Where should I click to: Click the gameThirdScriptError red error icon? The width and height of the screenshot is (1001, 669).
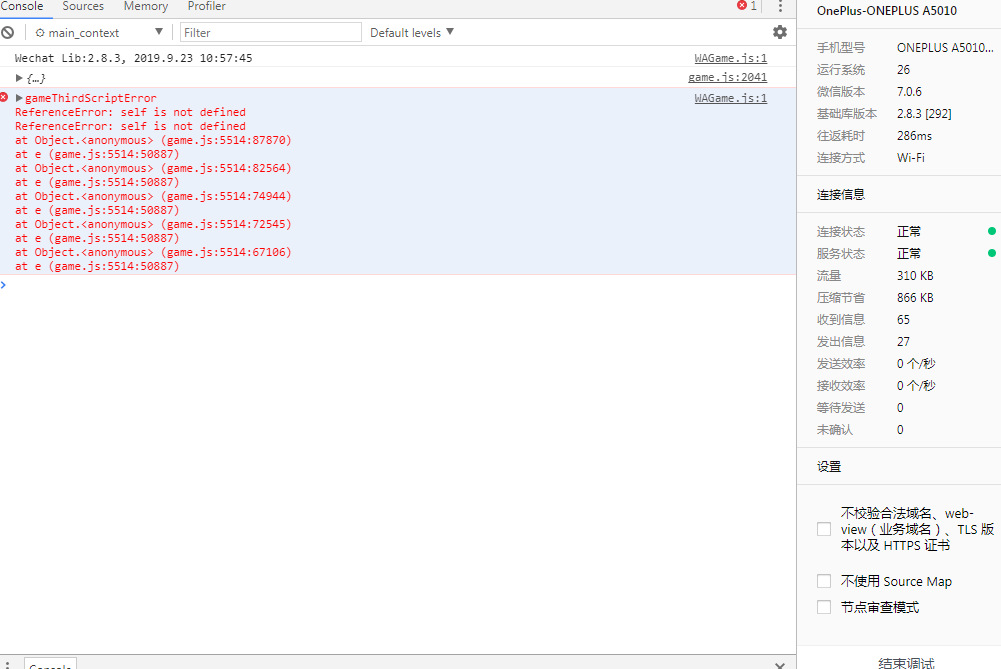(5, 98)
